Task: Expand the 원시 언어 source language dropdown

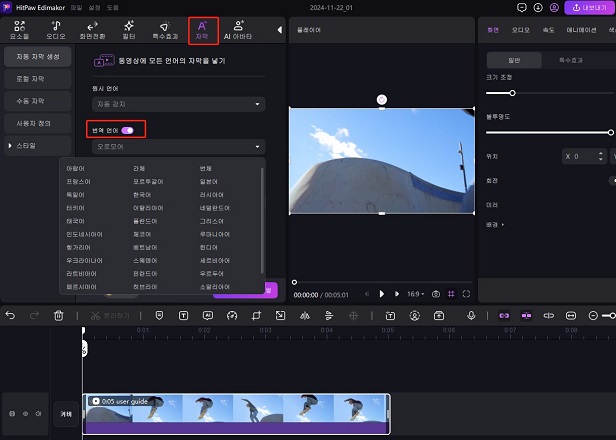Action: 179,104
